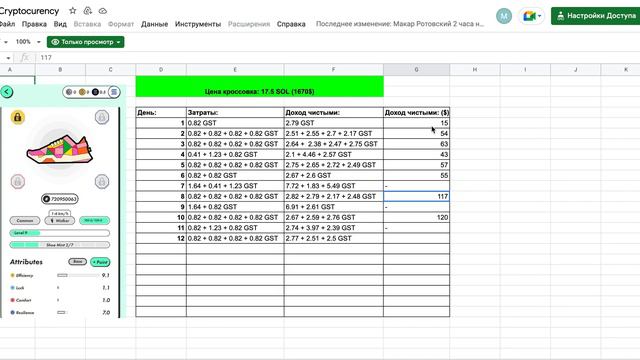Select cell 0.41 + 1.23 + 0.82 GST
Image resolution: width=640 pixels, height=360 pixels.
pos(235,154)
